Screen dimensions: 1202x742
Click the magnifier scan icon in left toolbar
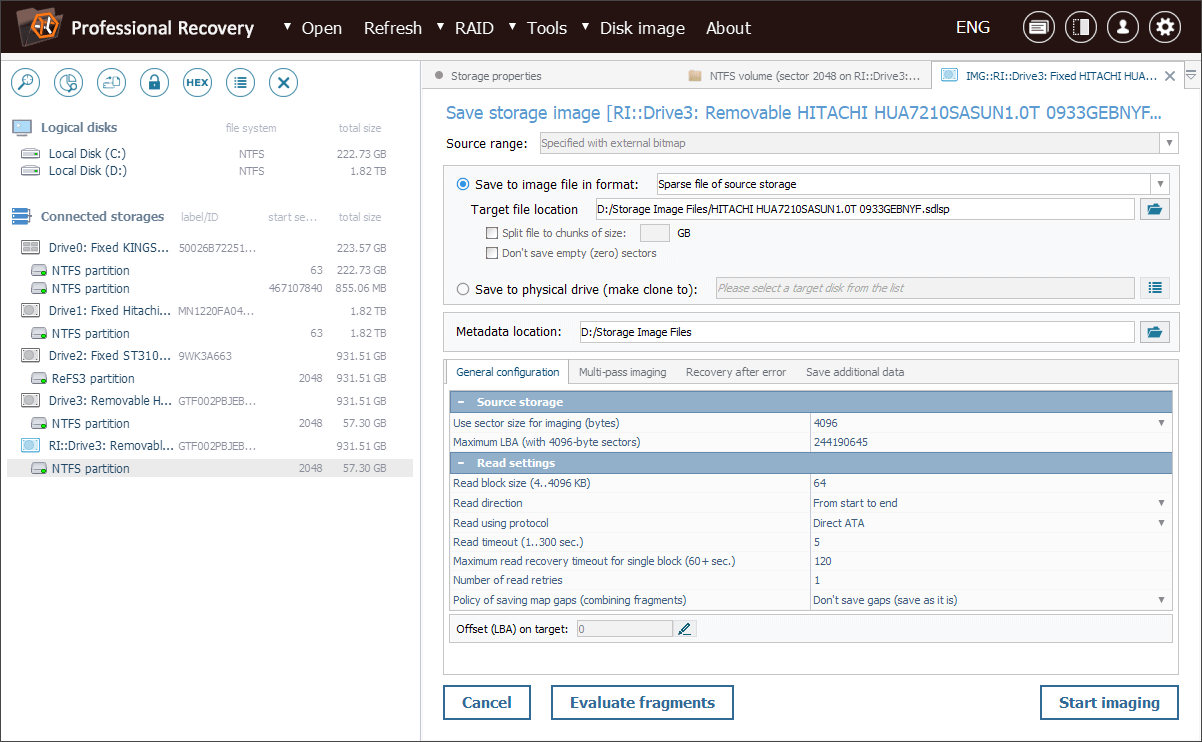25,83
